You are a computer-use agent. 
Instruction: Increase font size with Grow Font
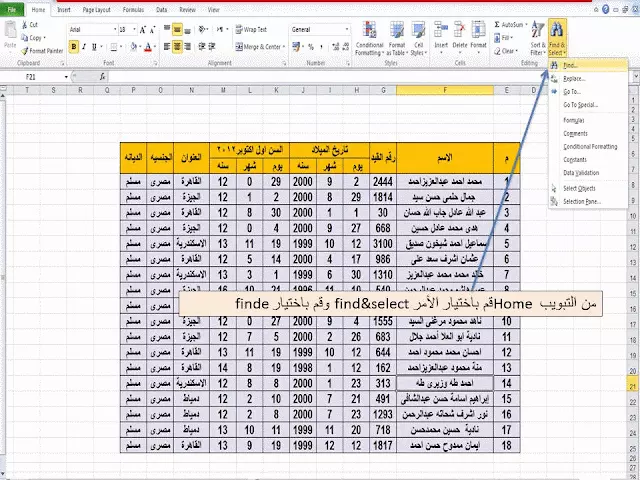pos(142,30)
